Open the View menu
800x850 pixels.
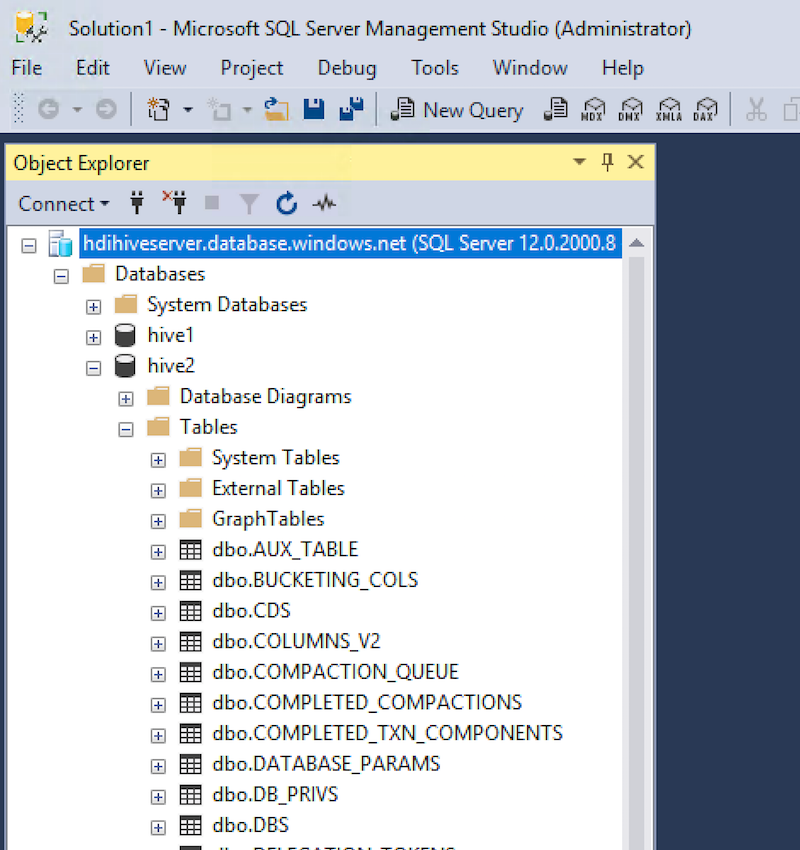tap(165, 68)
